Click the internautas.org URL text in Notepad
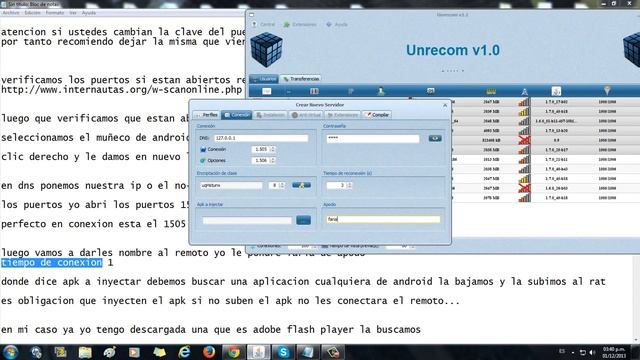This screenshot has height=360, width=640. [122, 89]
